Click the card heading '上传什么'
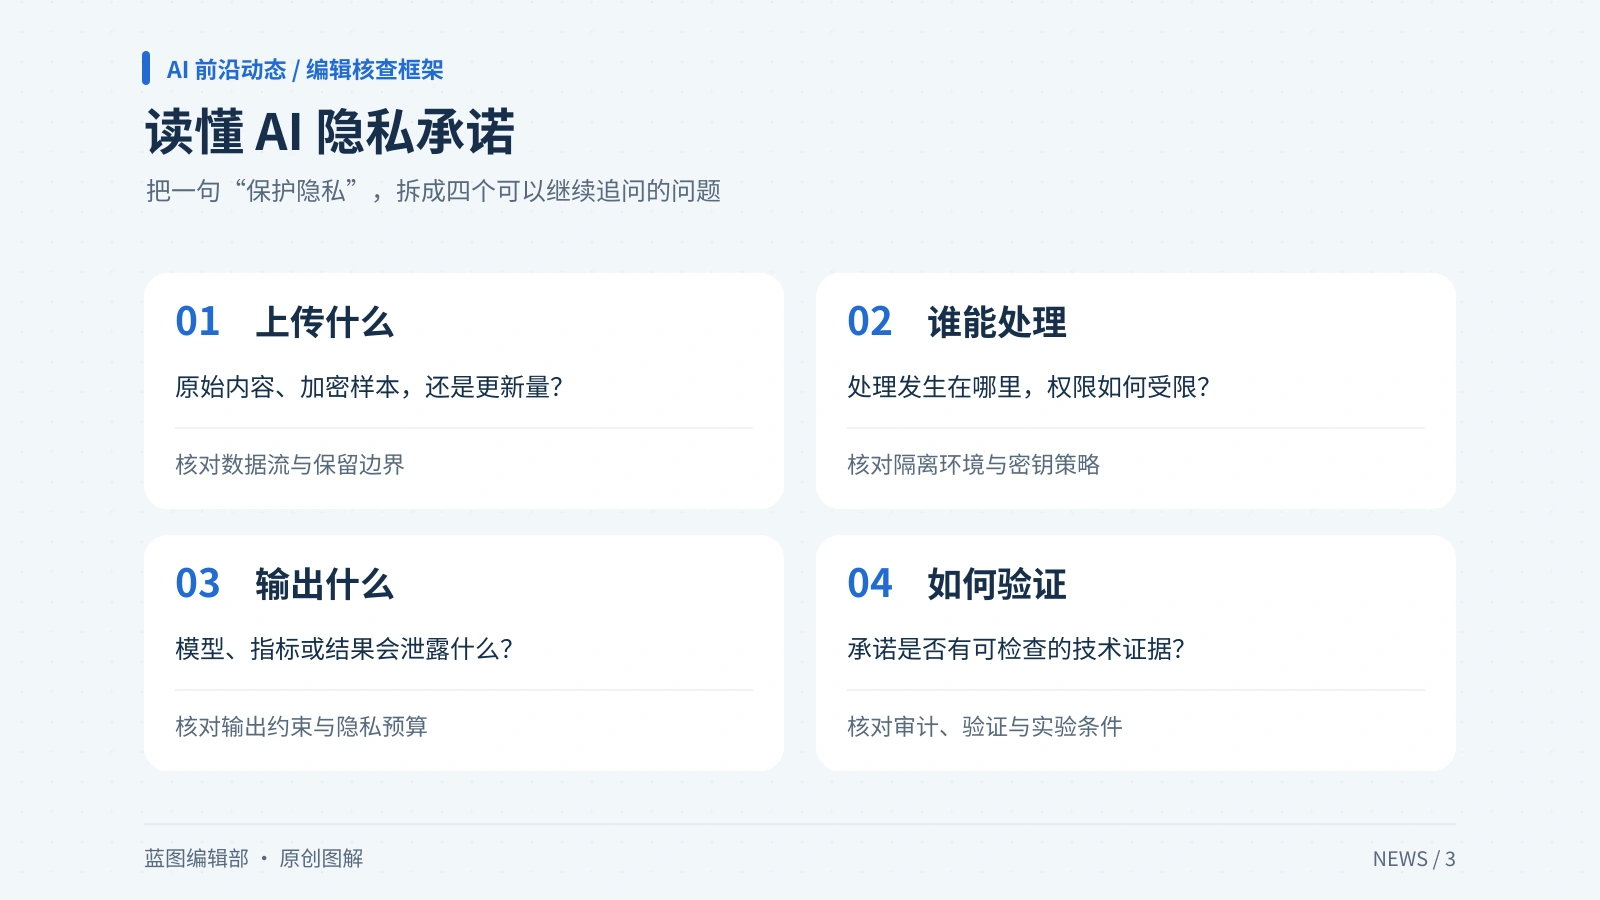Image resolution: width=1600 pixels, height=900 pixels. (325, 322)
